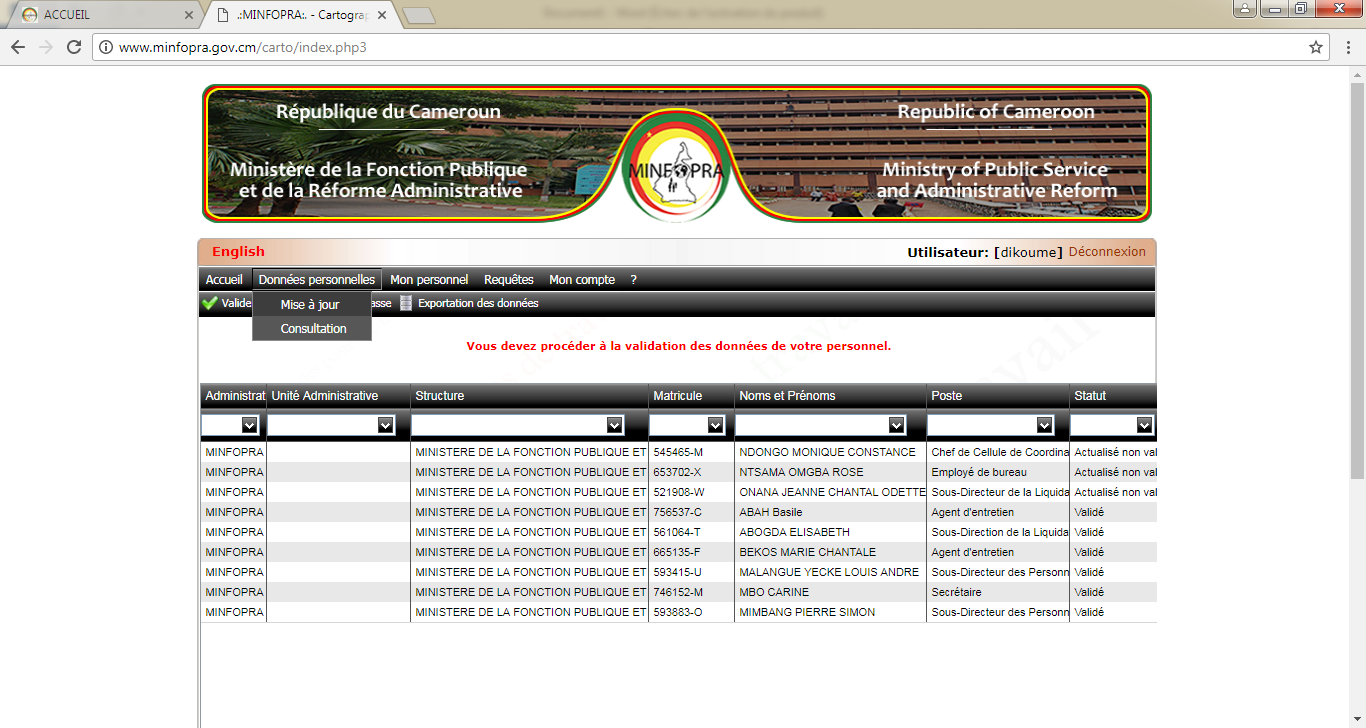Click the username dikoume
This screenshot has width=1366, height=728.
tap(1028, 253)
